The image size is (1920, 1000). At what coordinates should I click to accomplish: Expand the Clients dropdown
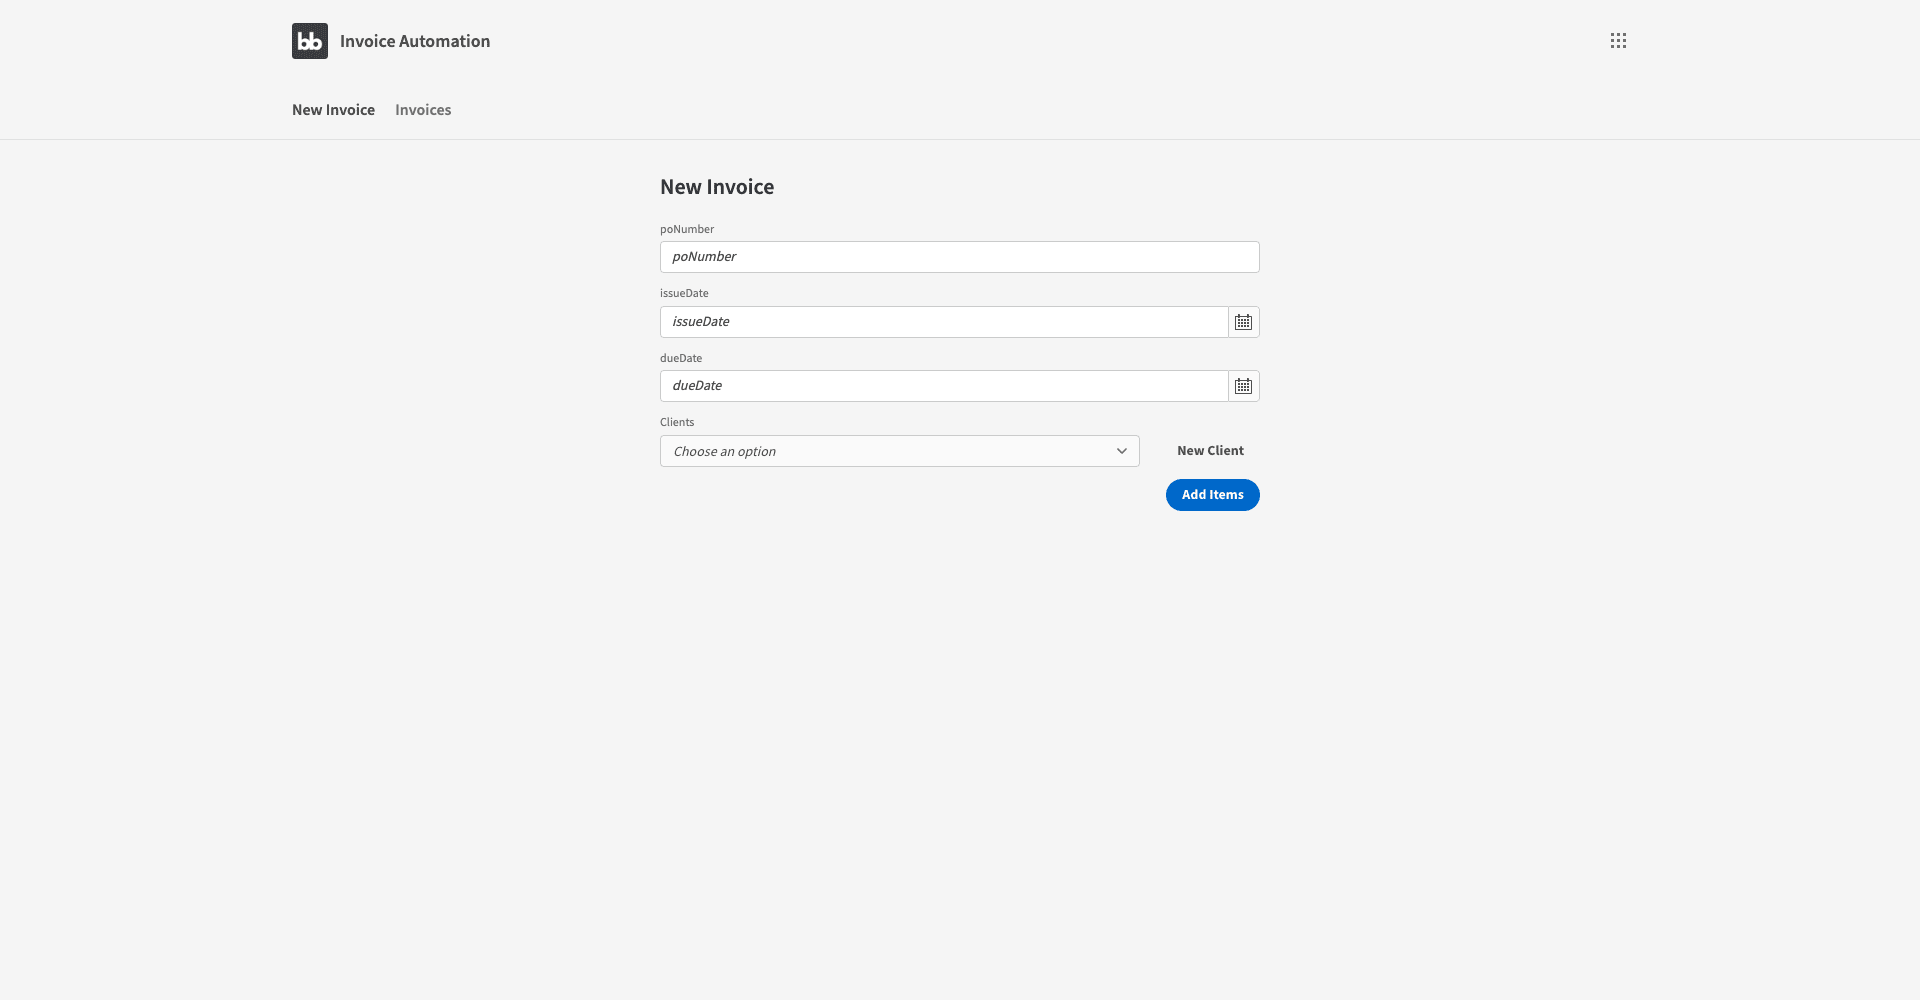click(x=900, y=451)
